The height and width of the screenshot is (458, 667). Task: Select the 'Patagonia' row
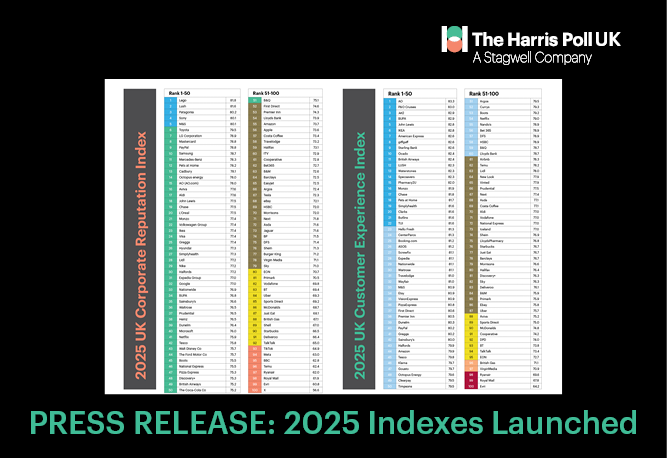[202, 112]
